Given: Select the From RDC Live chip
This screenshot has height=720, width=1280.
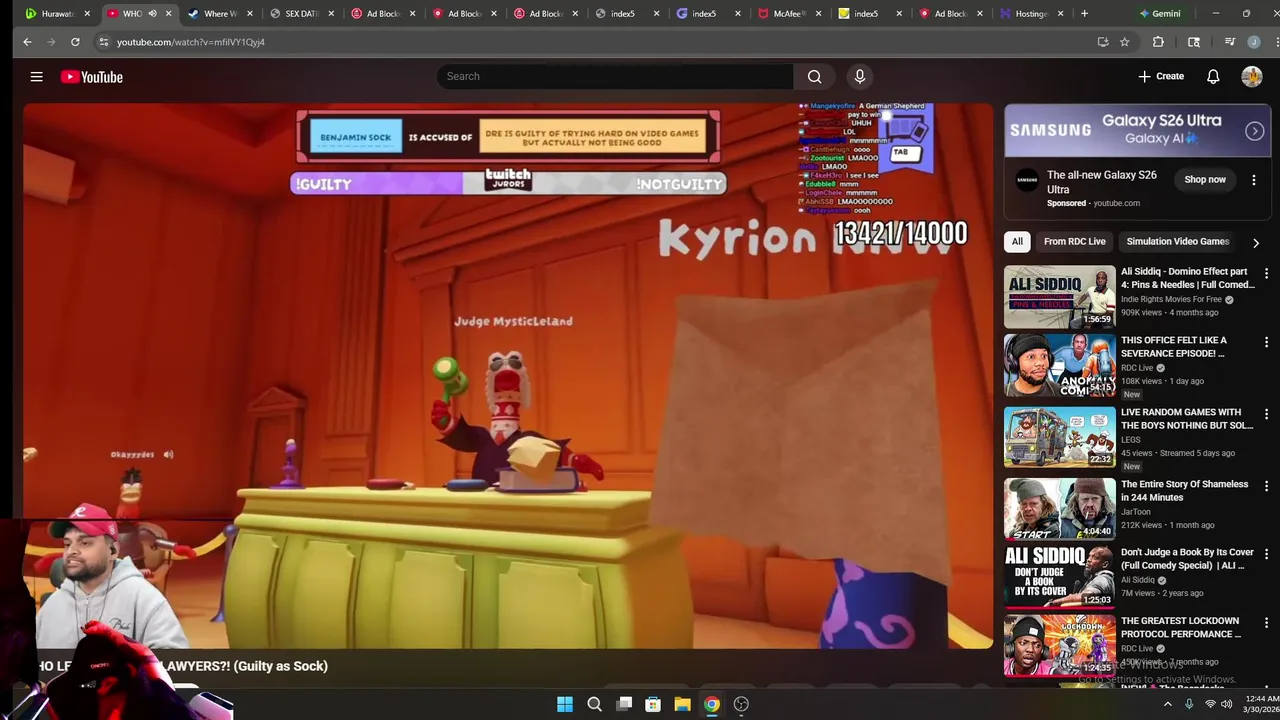Looking at the screenshot, I should pos(1074,241).
